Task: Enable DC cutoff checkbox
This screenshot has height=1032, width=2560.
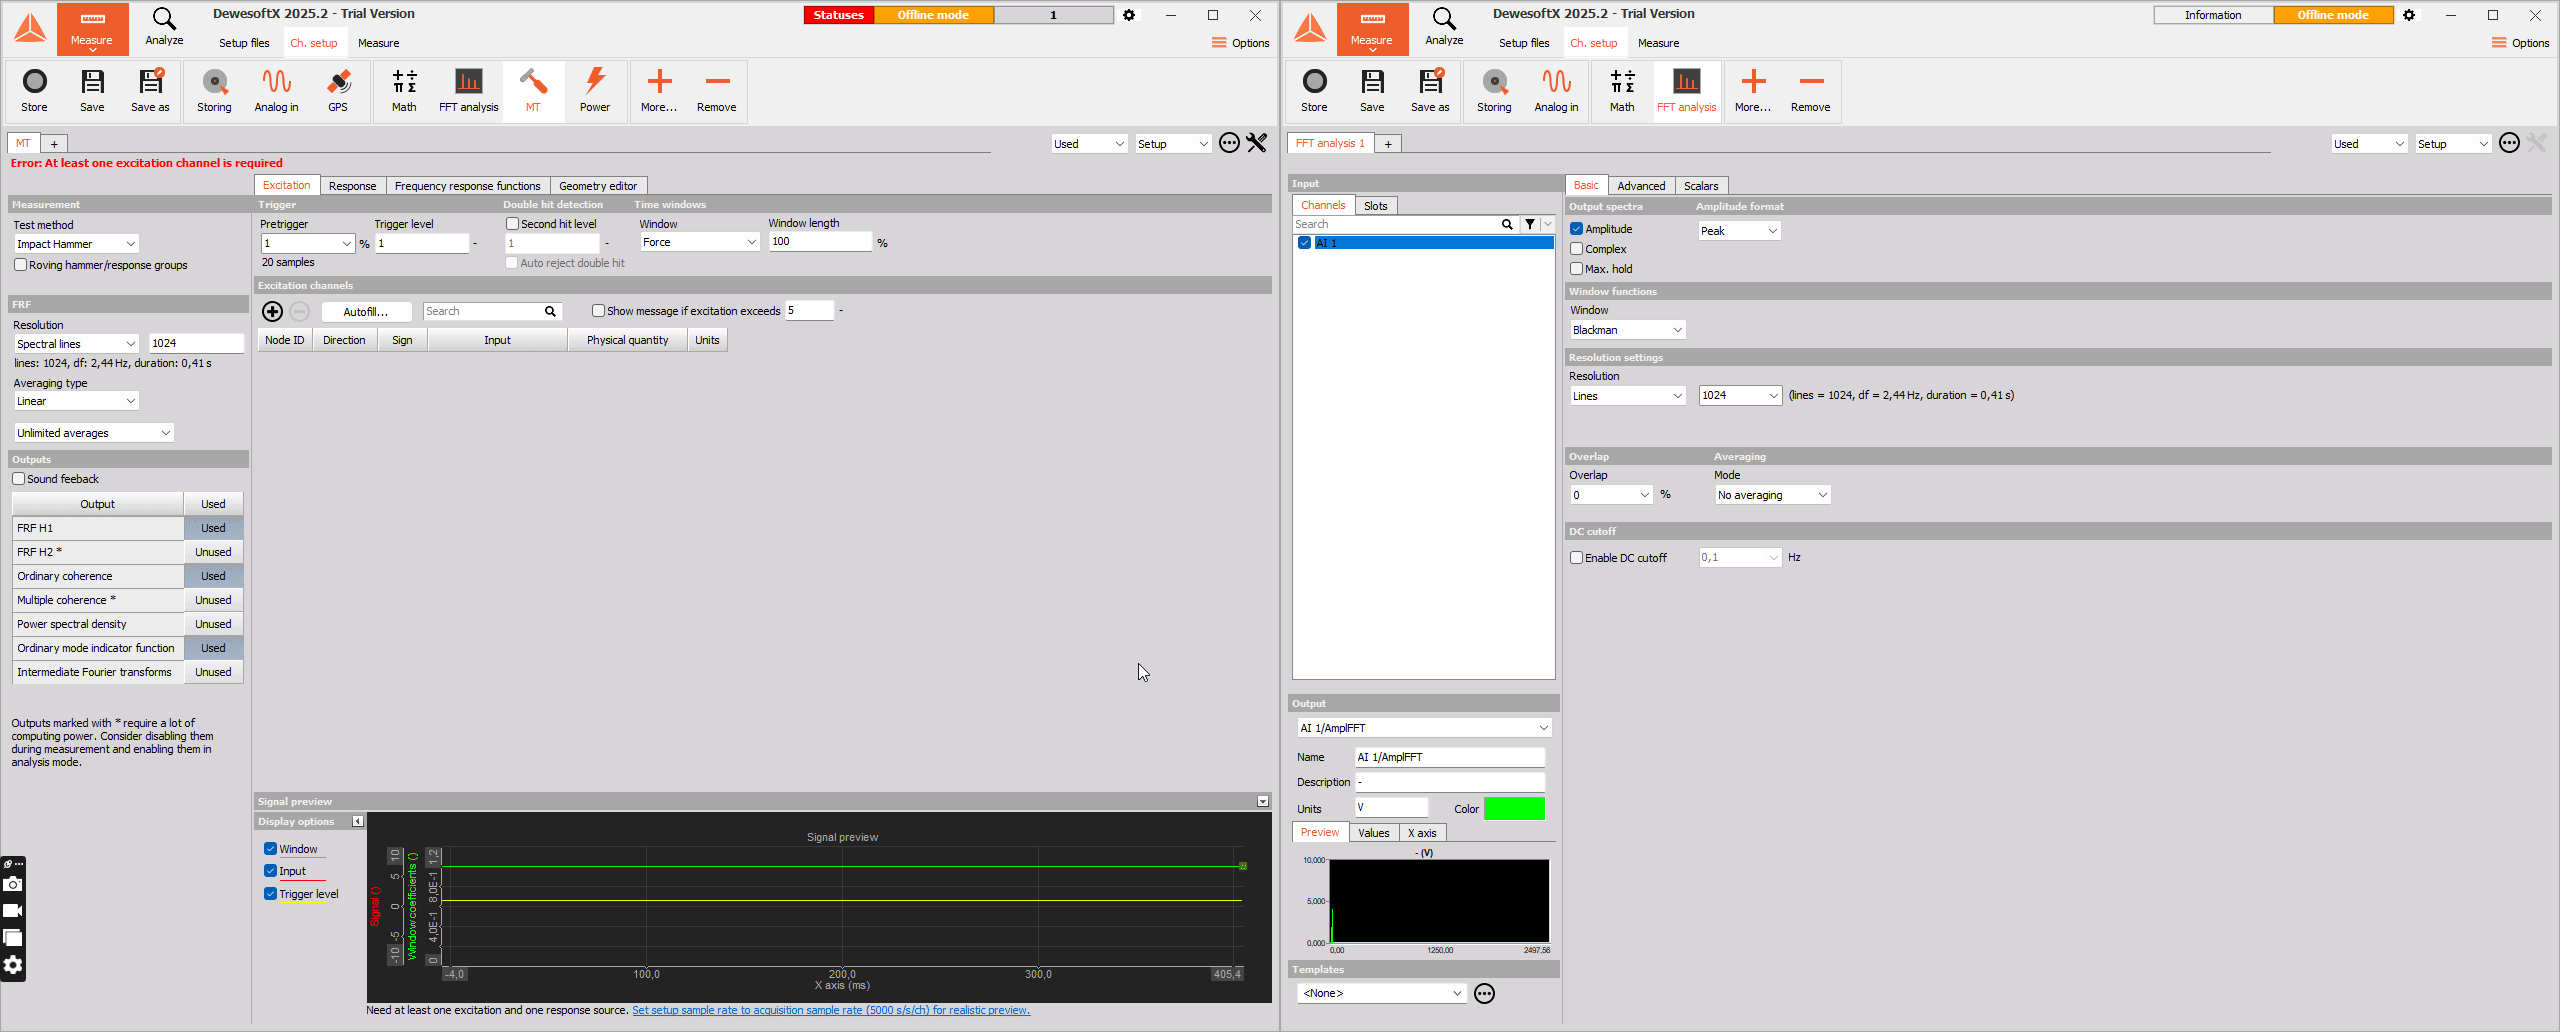Action: click(x=1576, y=558)
